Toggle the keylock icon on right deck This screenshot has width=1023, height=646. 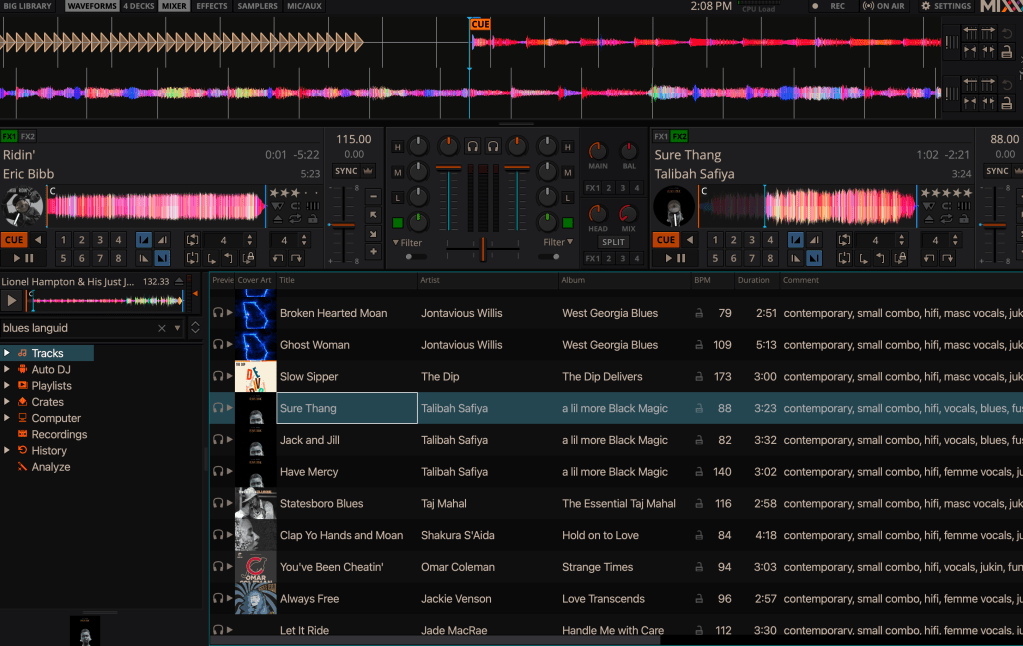tap(962, 218)
